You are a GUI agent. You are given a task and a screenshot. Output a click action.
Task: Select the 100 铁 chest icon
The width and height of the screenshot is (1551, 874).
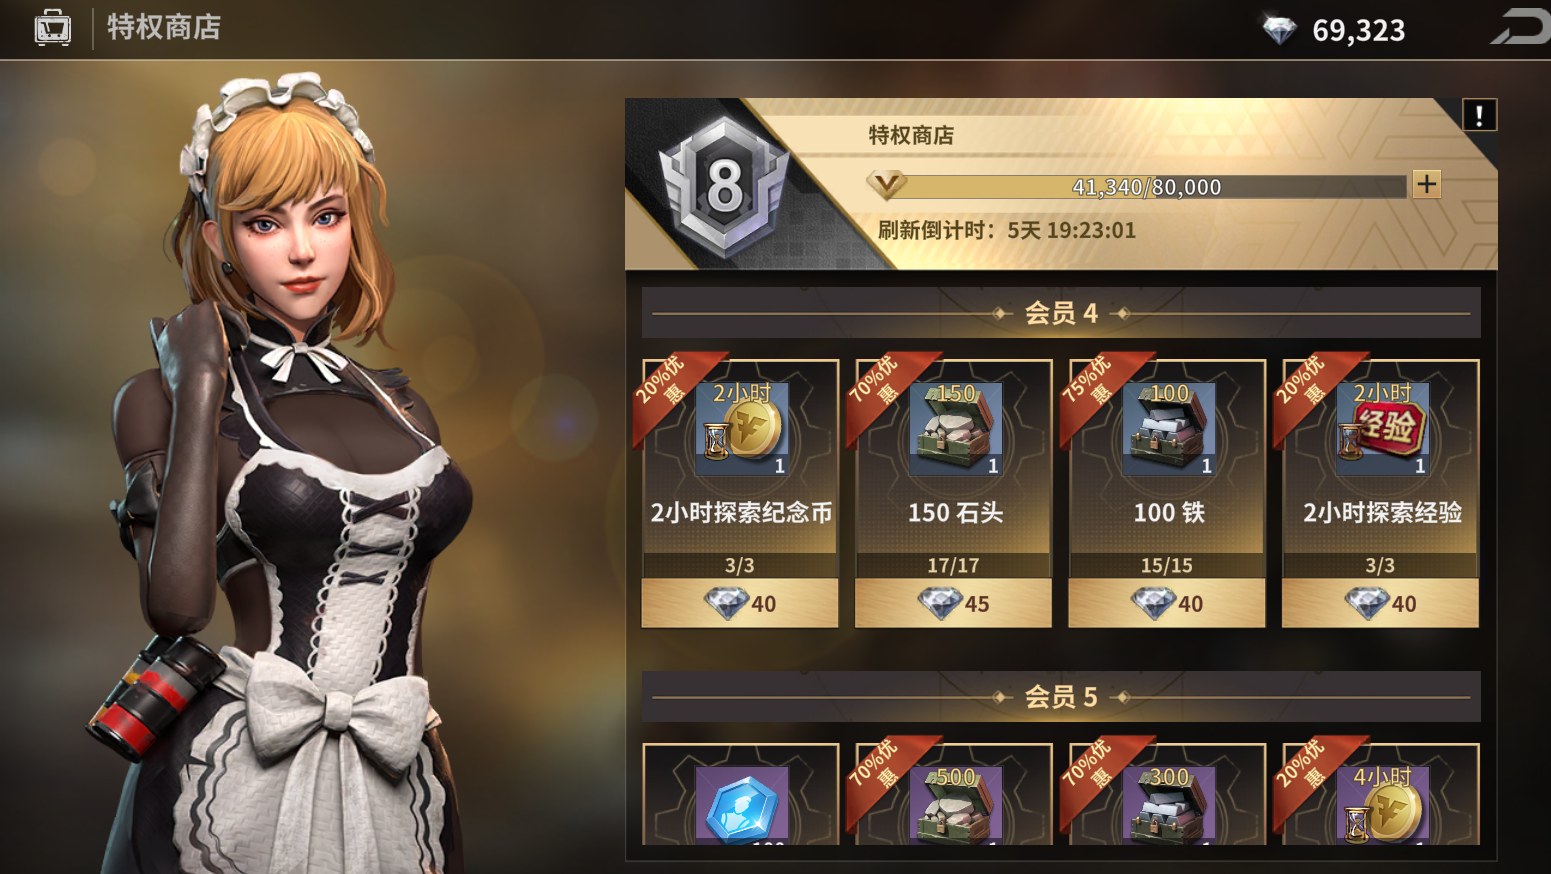(x=1168, y=430)
